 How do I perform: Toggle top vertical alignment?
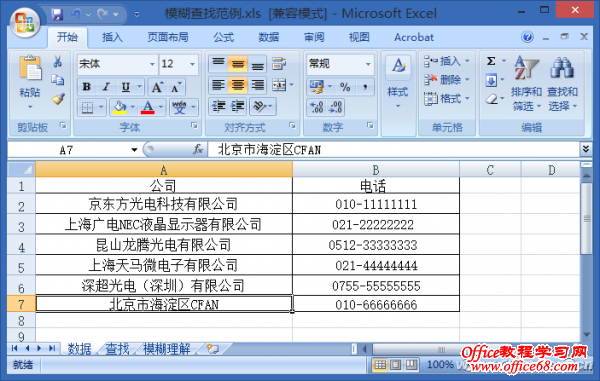(x=218, y=64)
